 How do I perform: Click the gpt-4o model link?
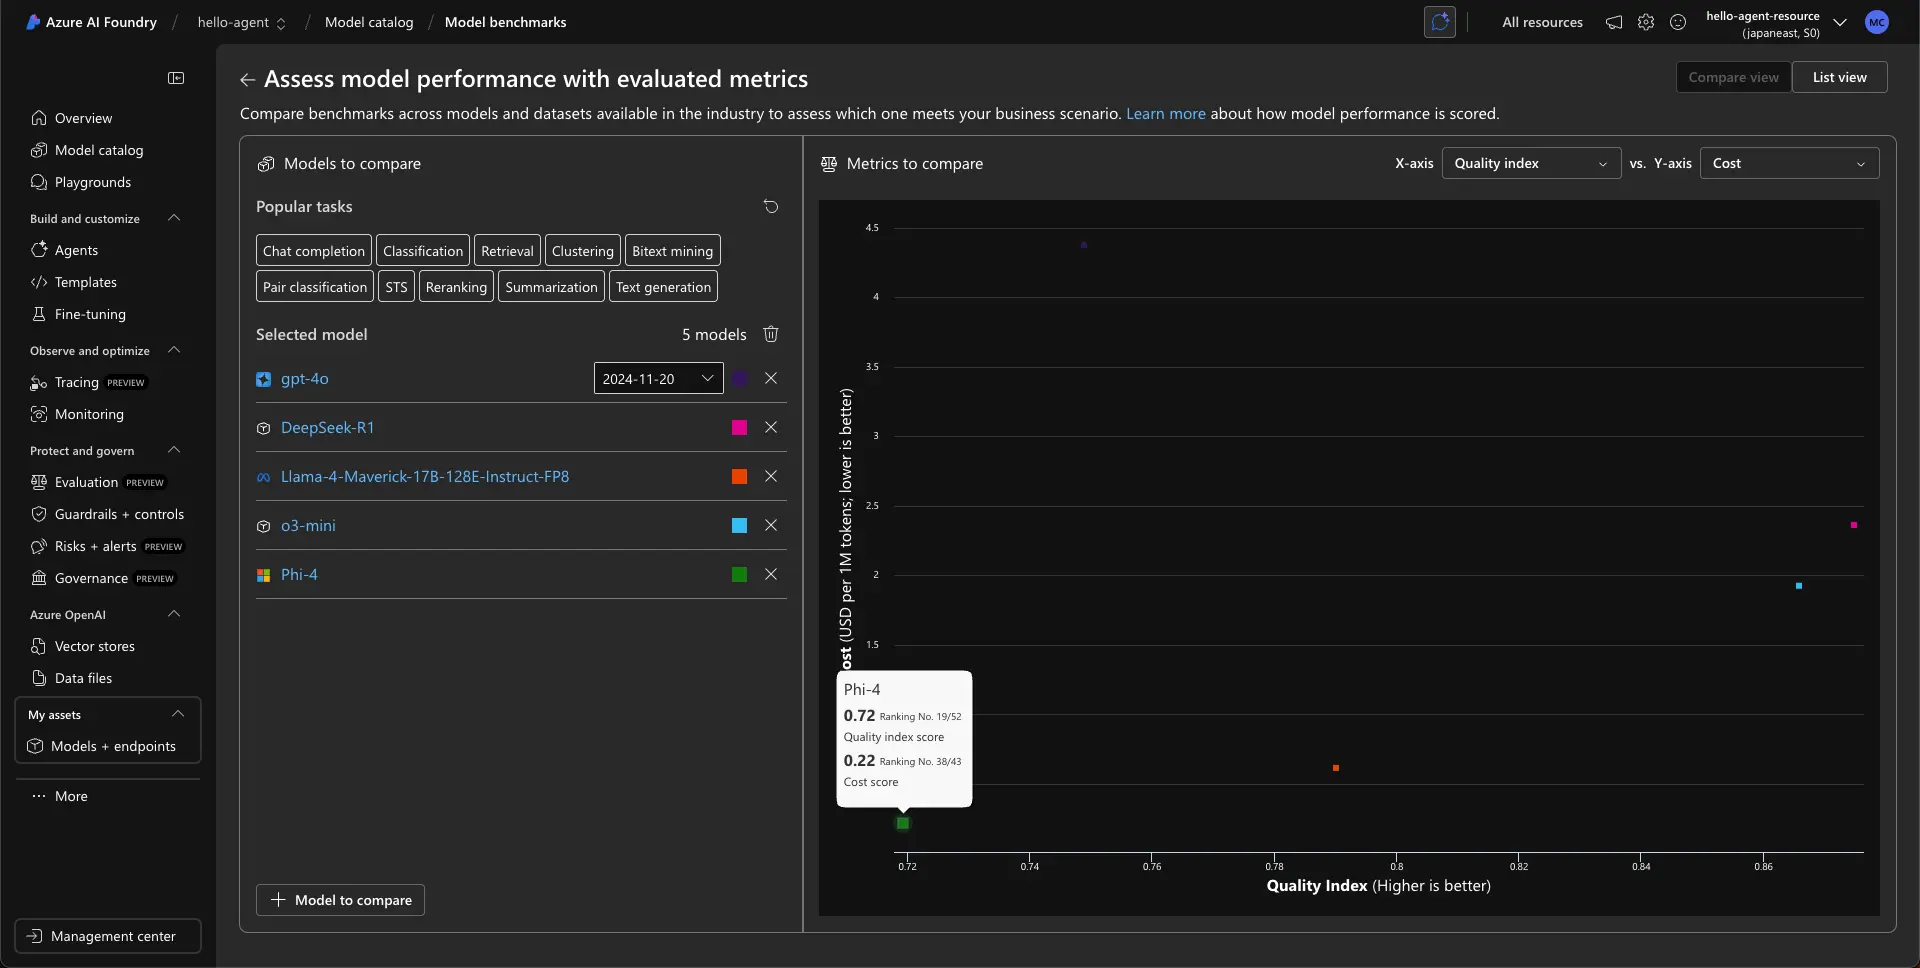coord(304,379)
